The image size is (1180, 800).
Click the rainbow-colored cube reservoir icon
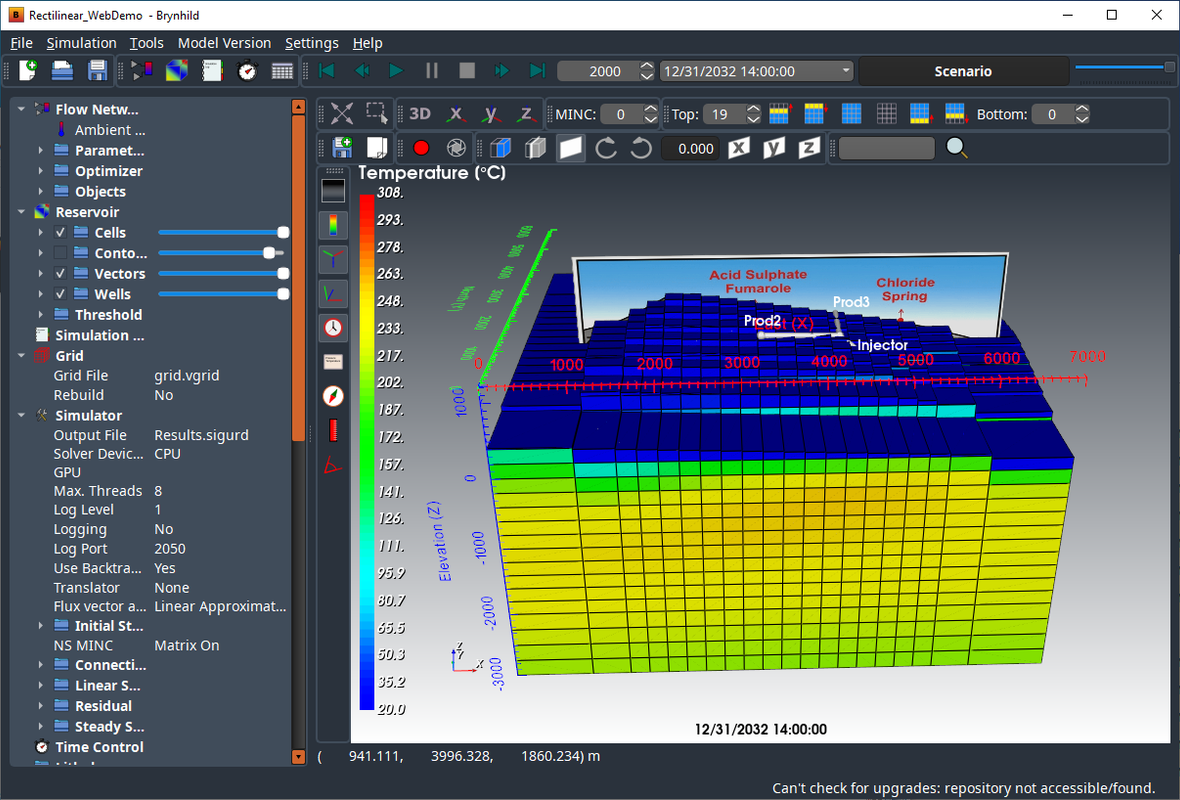[177, 71]
